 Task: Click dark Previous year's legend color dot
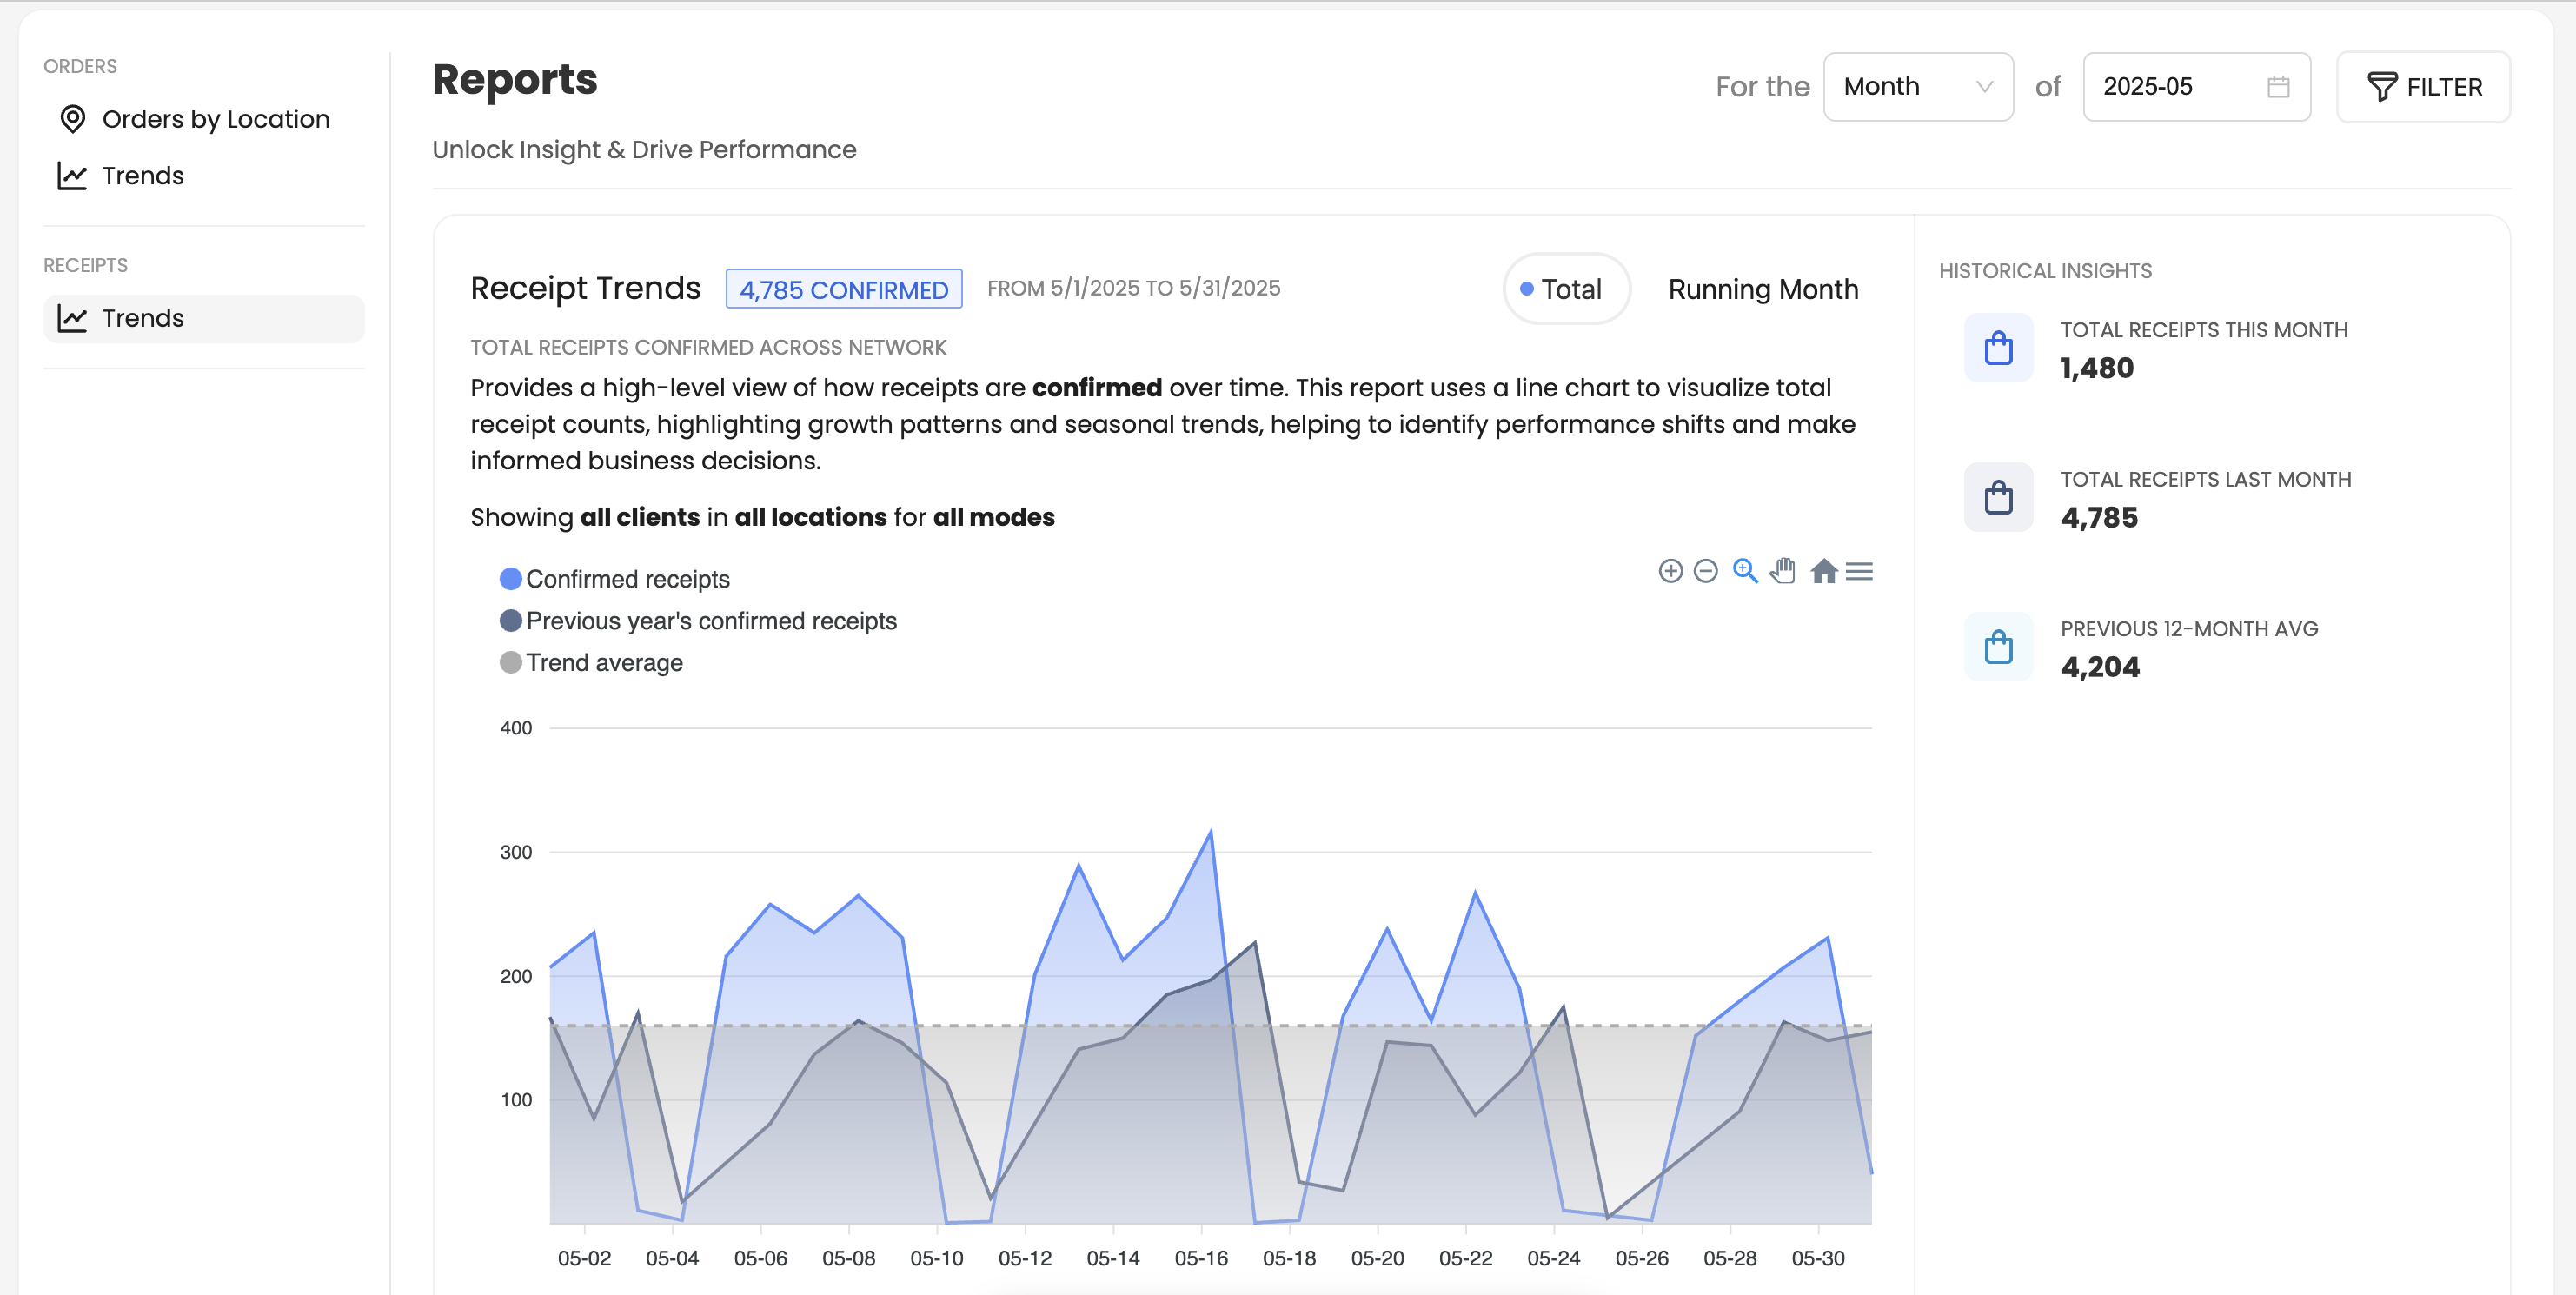[510, 621]
